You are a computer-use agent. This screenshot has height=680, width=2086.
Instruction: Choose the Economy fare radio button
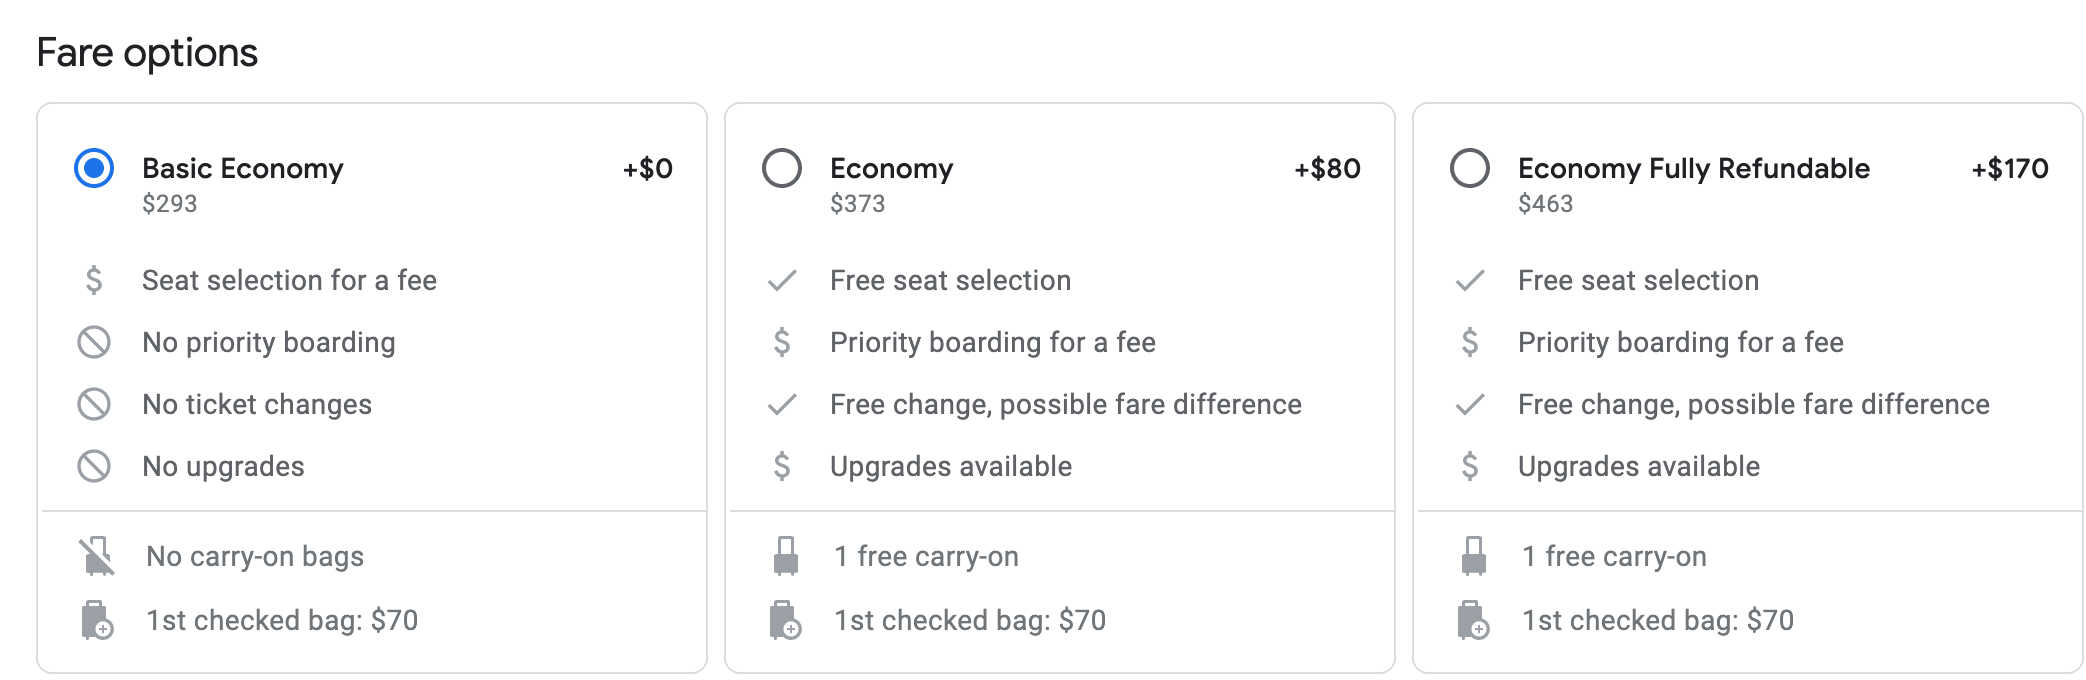coord(782,168)
